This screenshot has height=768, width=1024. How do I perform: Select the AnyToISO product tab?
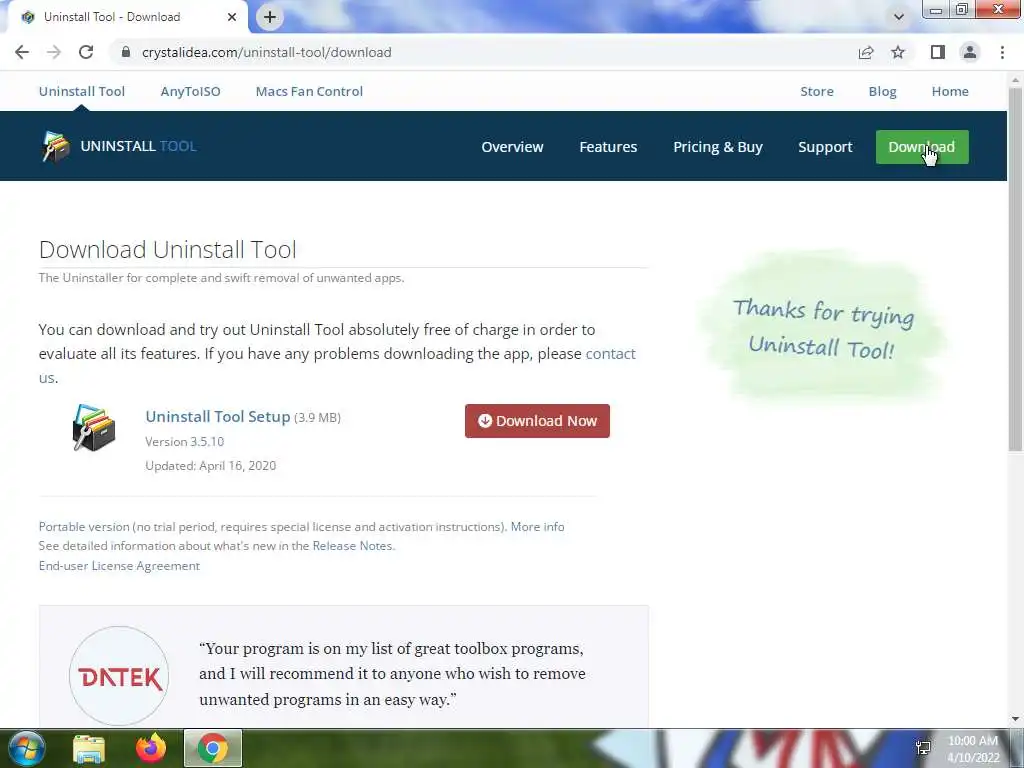tap(191, 91)
